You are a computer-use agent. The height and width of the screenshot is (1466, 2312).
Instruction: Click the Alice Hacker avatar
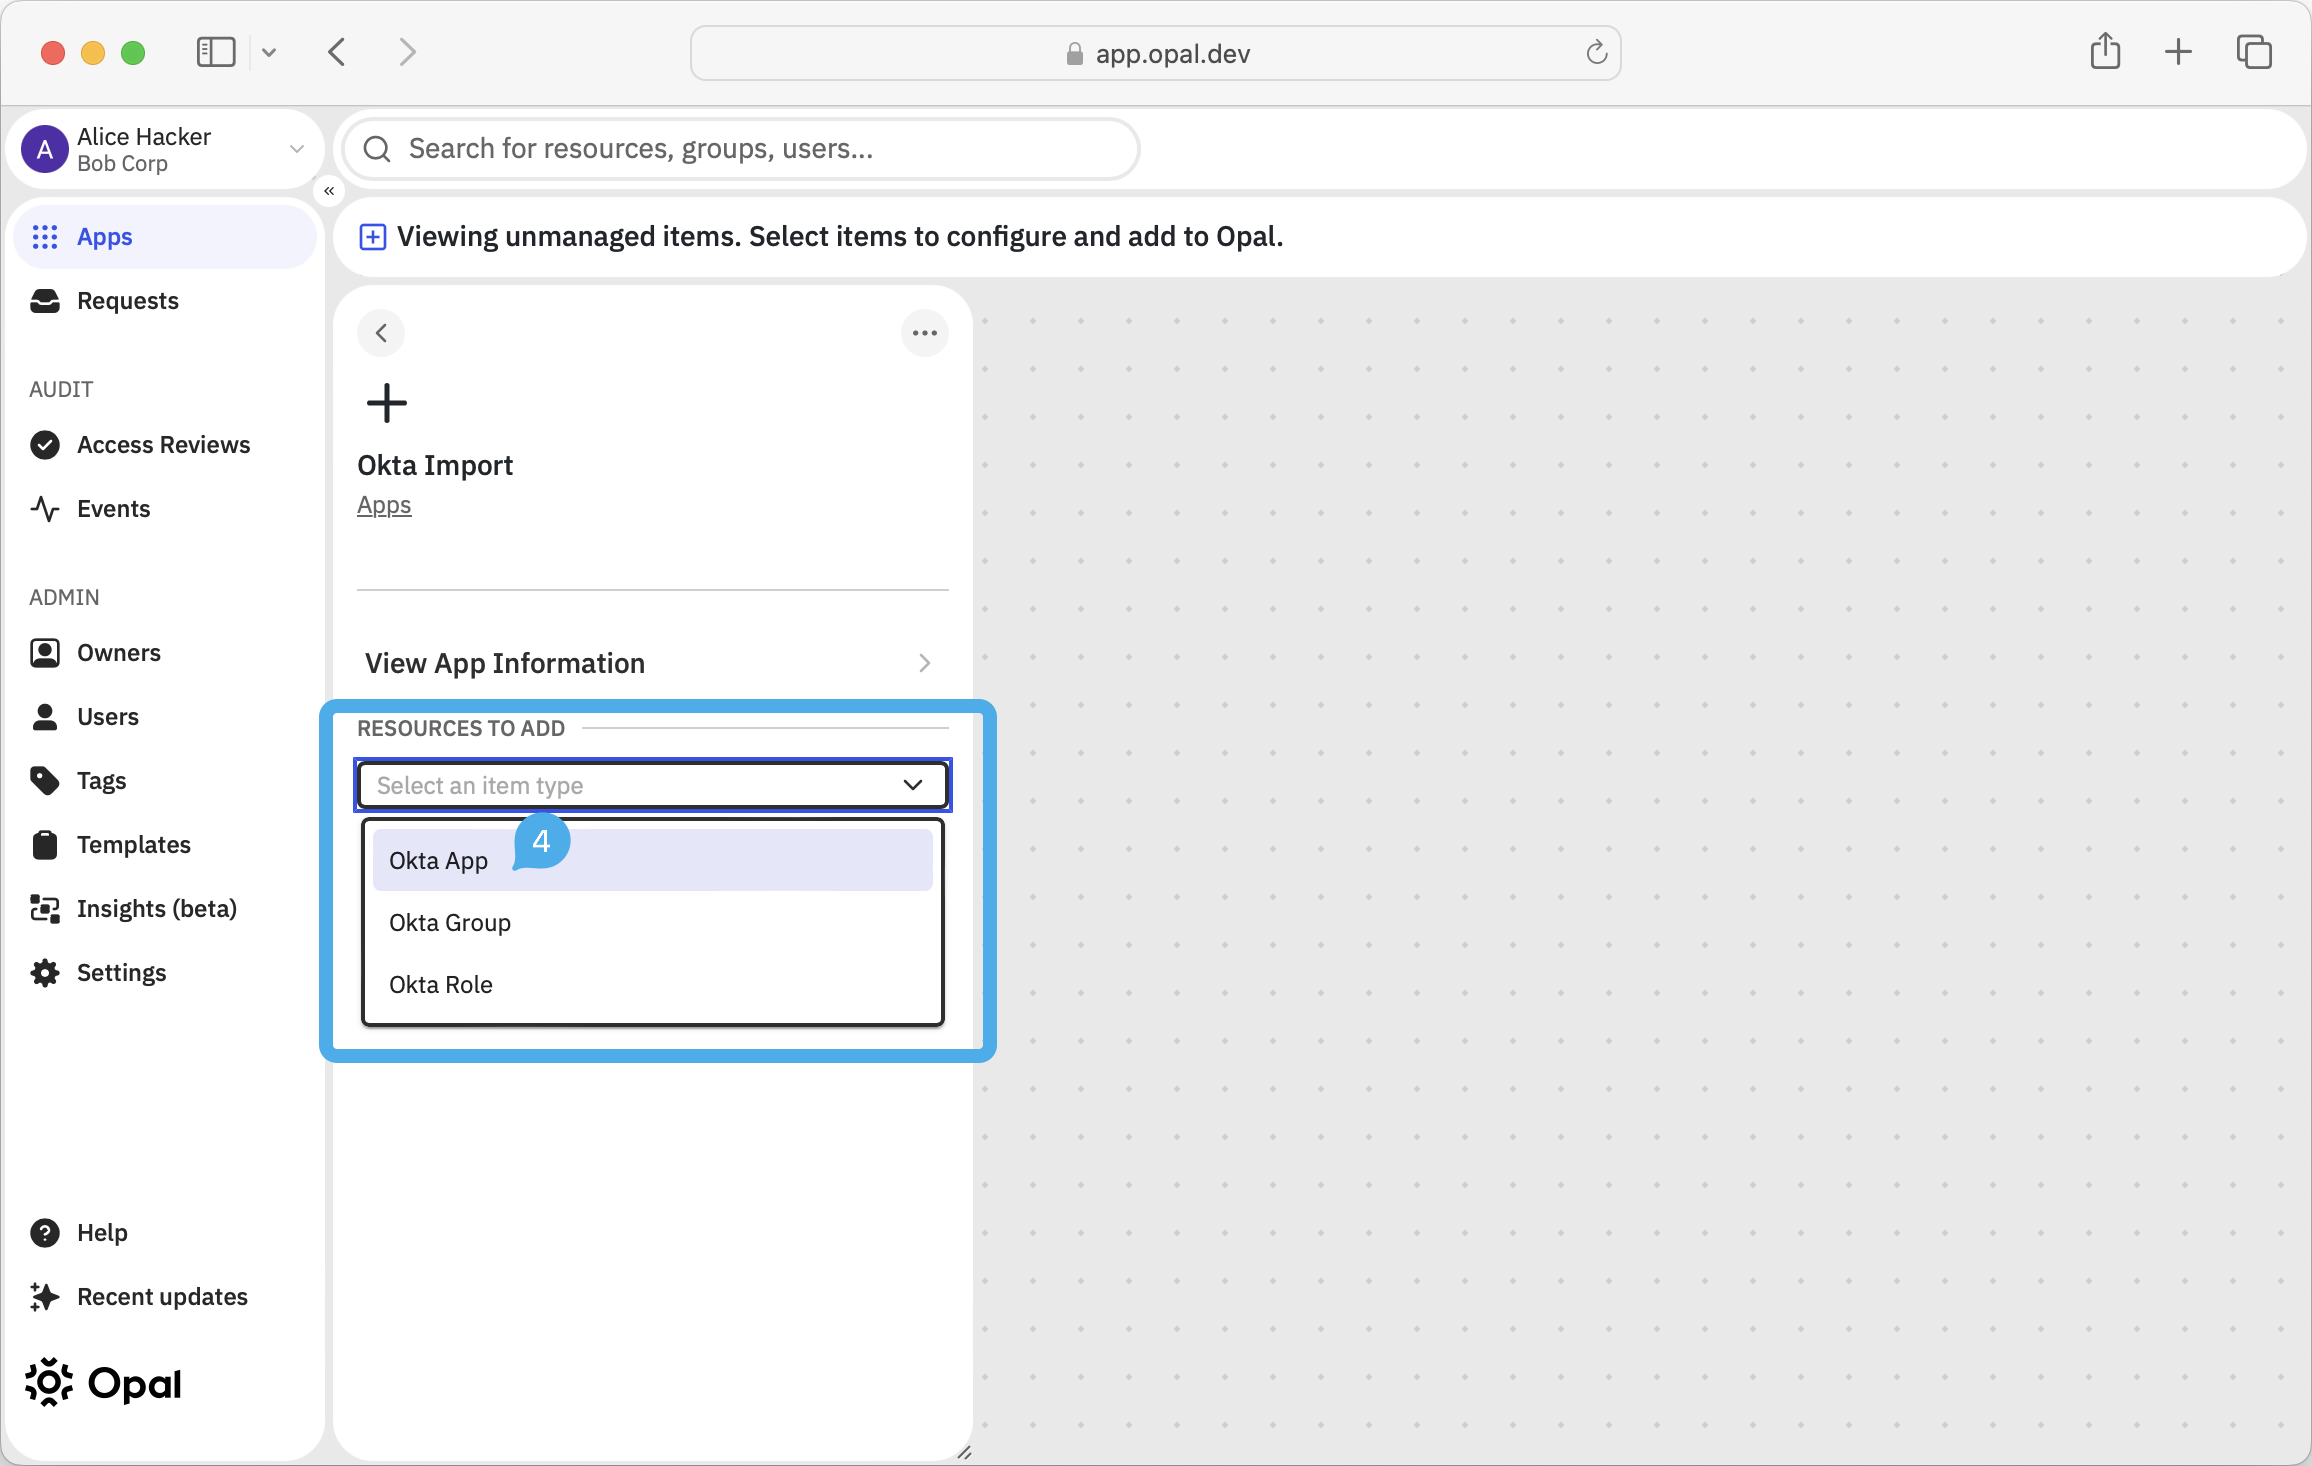click(45, 150)
